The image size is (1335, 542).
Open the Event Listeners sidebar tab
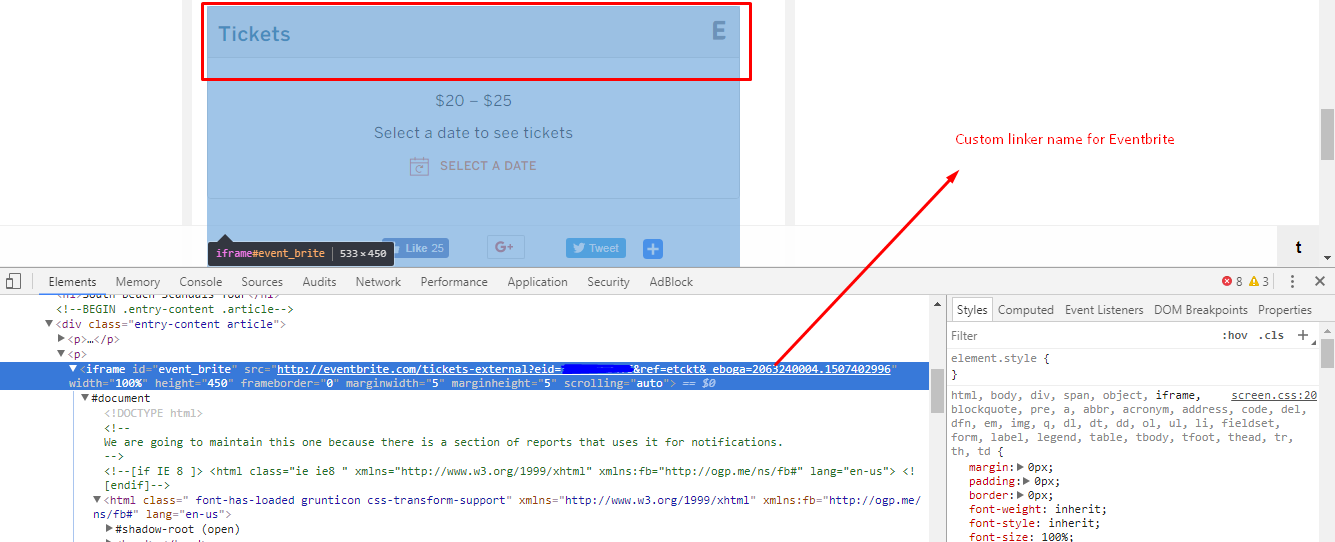point(1104,310)
